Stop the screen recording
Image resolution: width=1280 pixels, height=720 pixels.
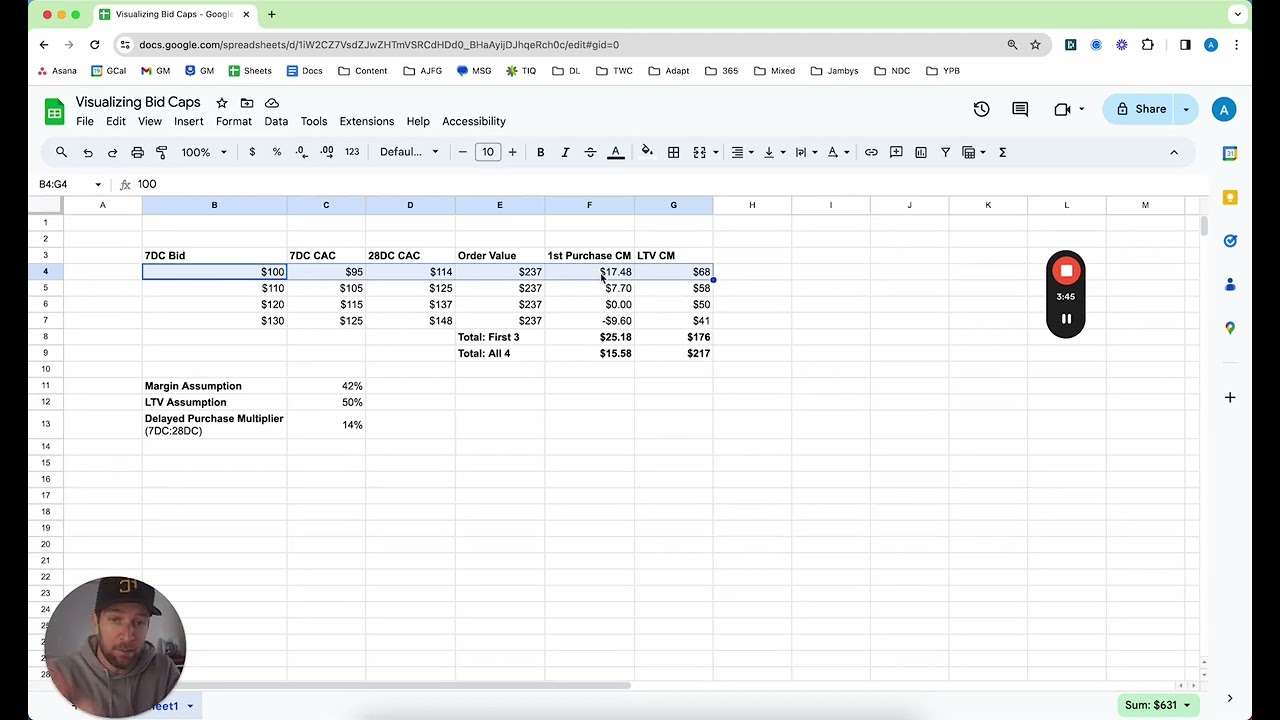tap(1066, 271)
